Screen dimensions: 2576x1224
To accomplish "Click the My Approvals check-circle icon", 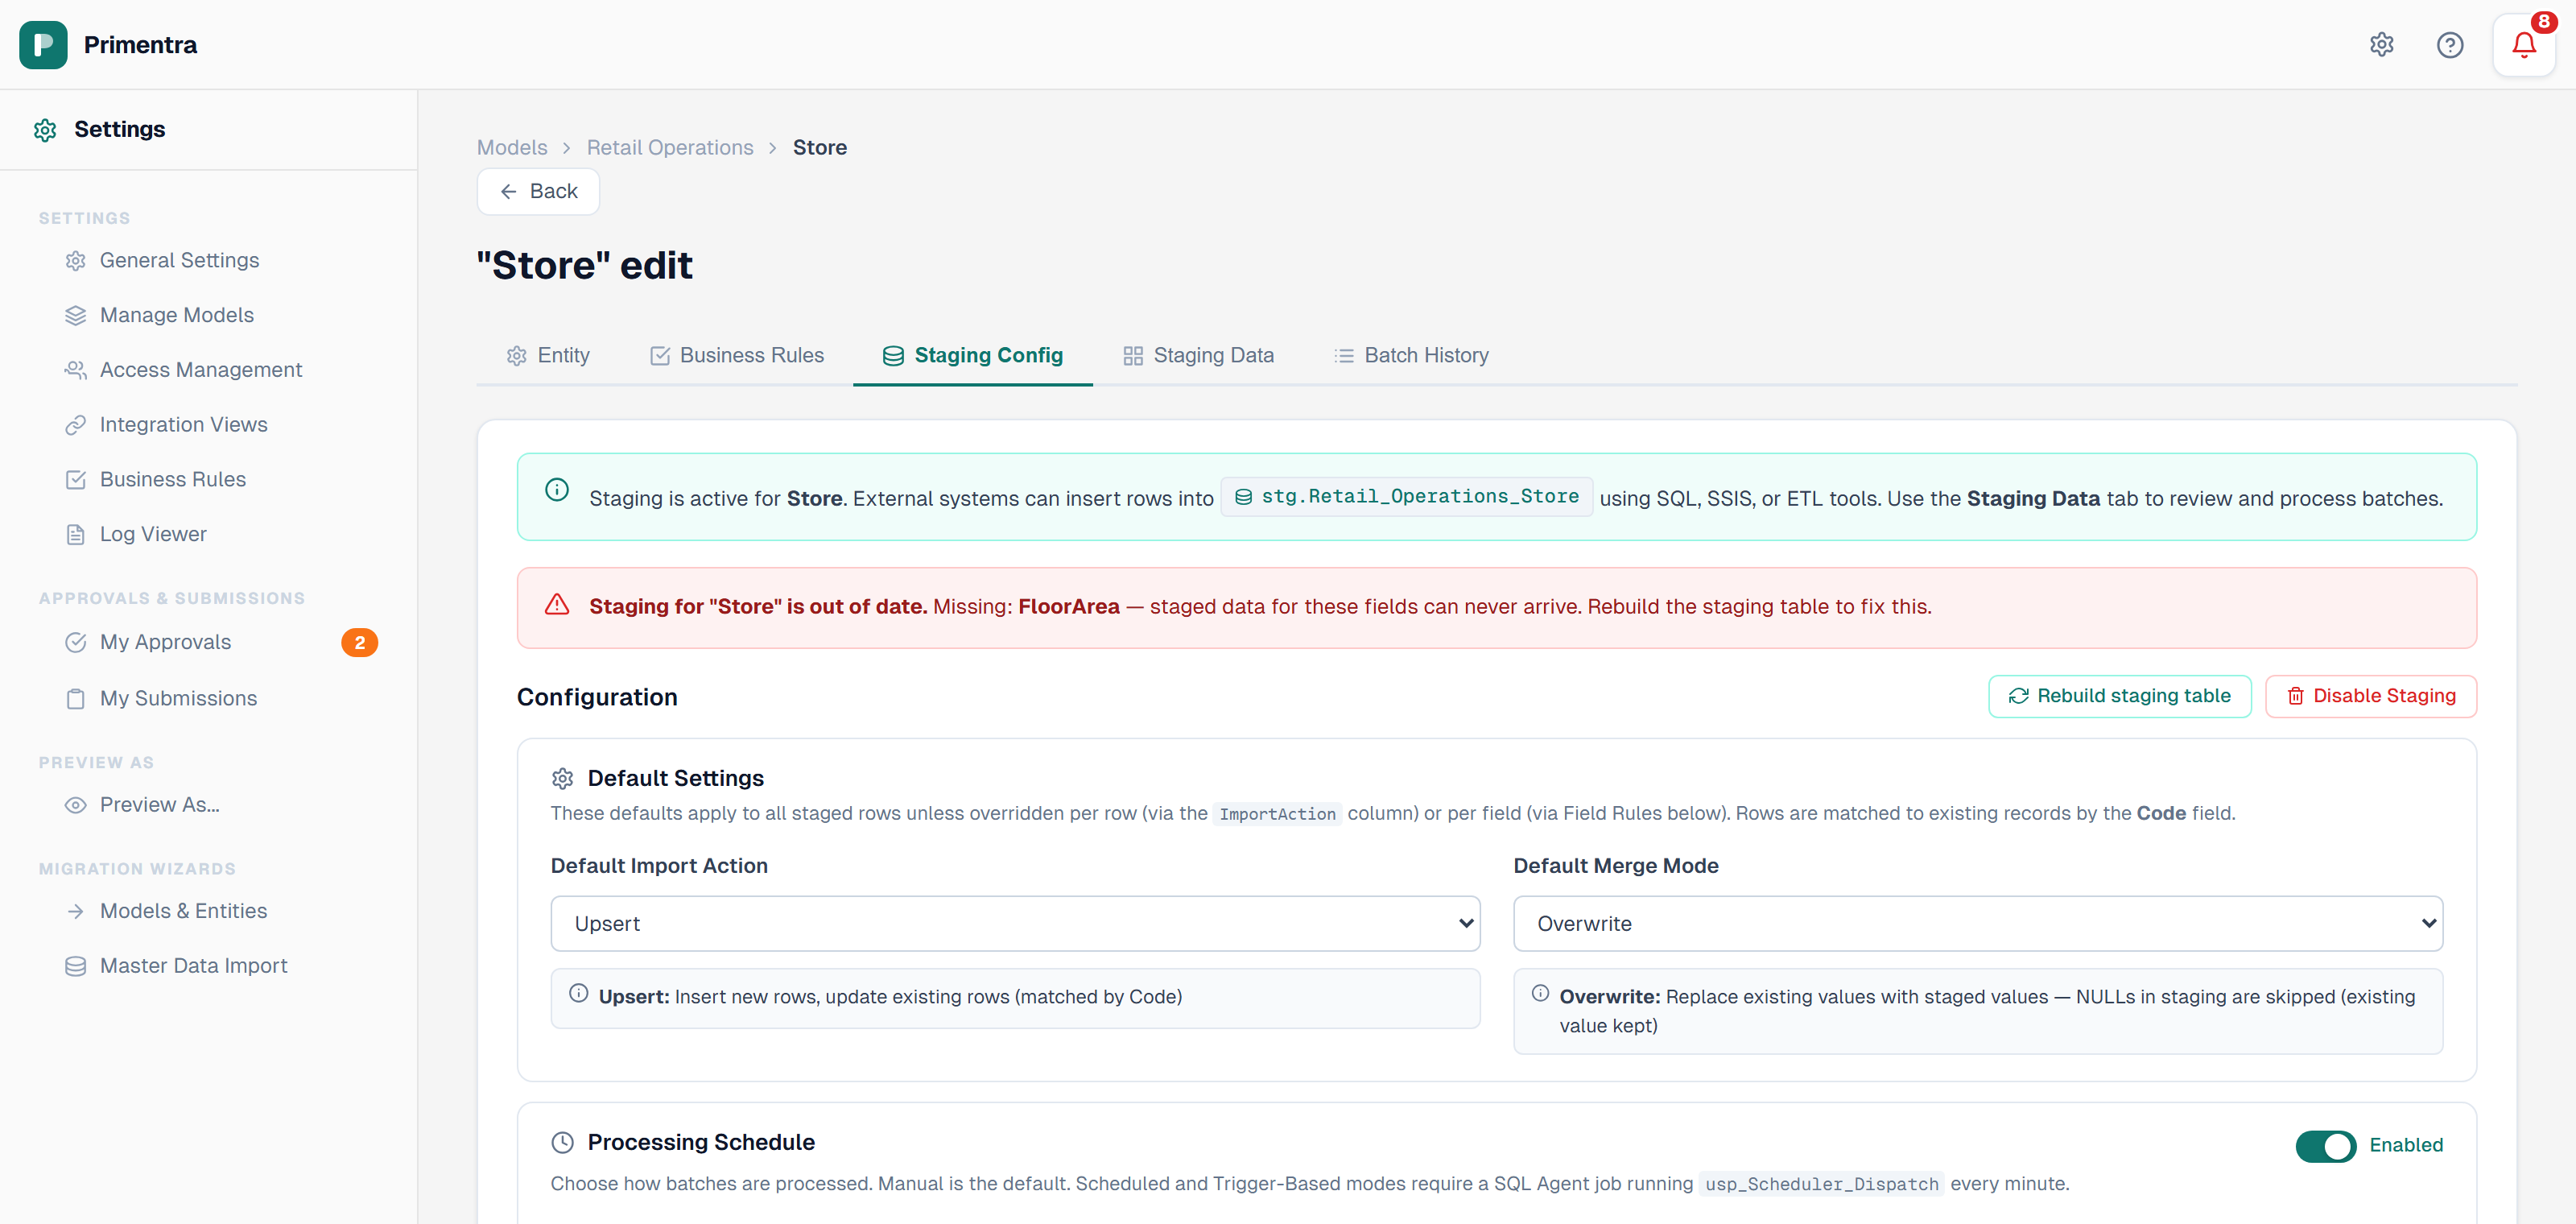I will click(x=75, y=643).
